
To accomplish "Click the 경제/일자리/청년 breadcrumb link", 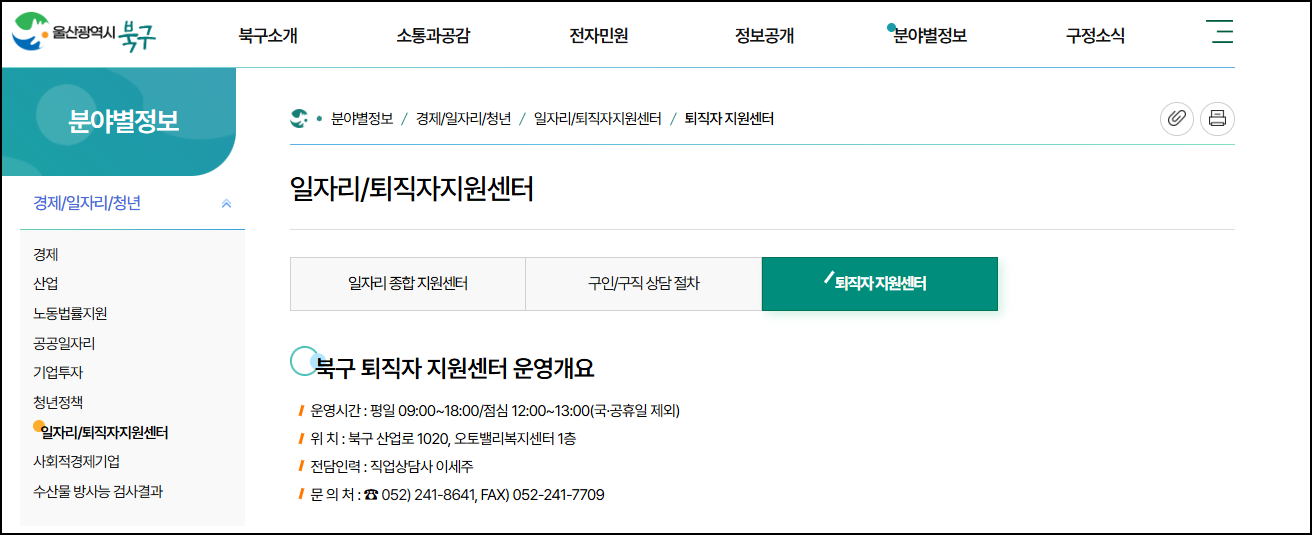I will pos(463,119).
